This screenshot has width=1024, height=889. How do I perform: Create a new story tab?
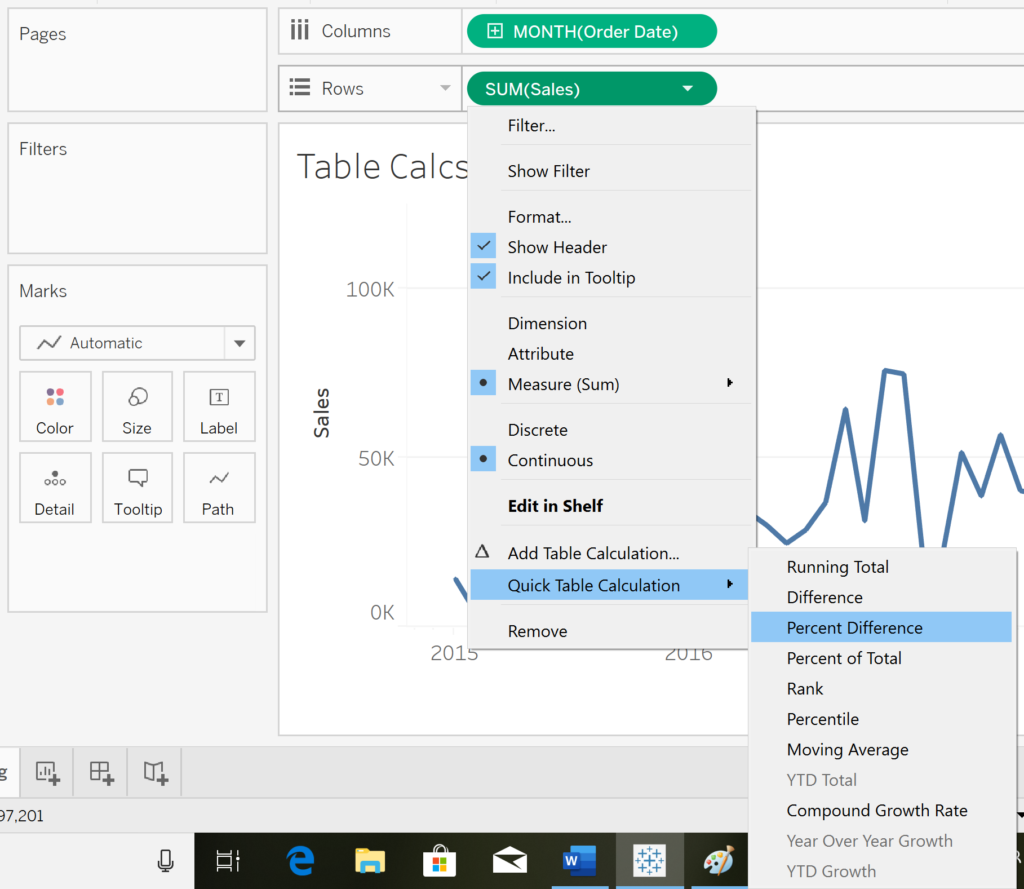click(x=155, y=772)
